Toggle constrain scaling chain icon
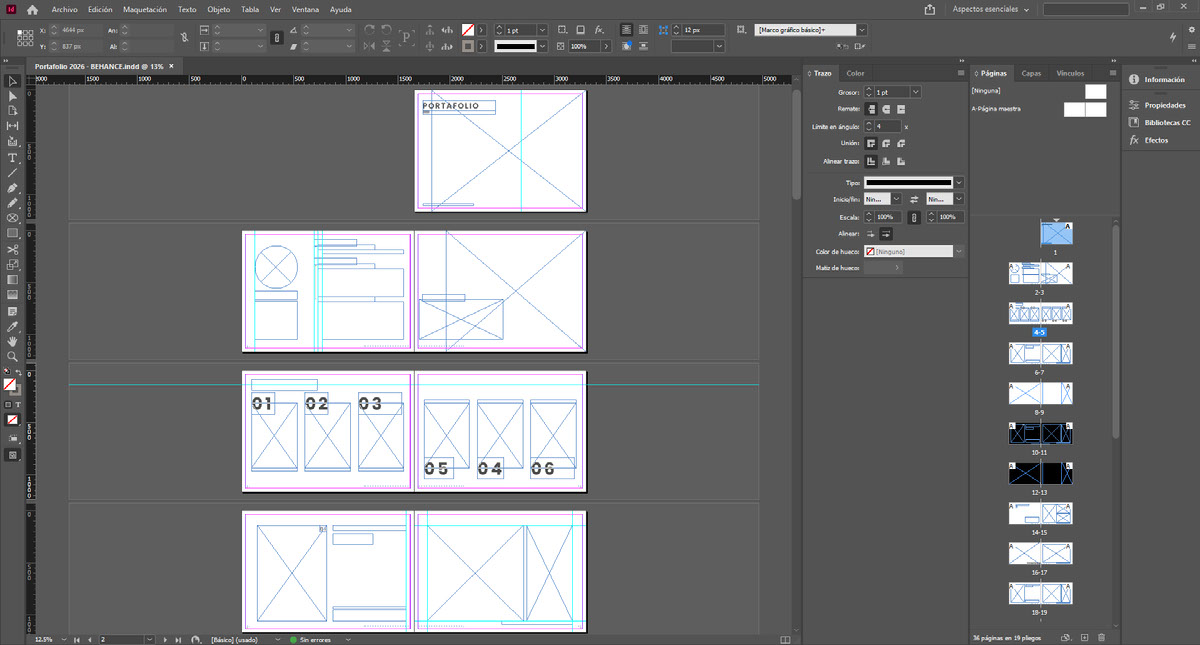The width and height of the screenshot is (1200, 645). pos(277,38)
